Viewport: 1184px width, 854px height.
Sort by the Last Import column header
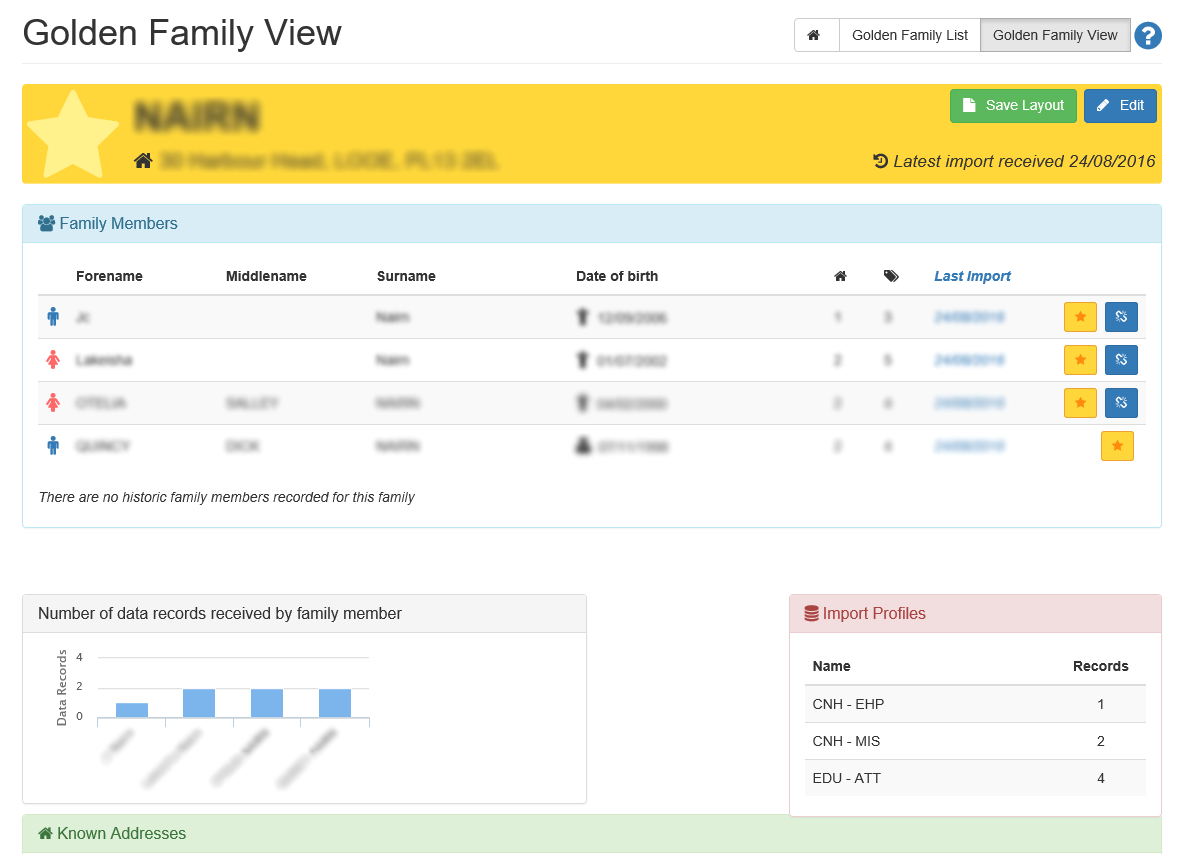click(972, 276)
